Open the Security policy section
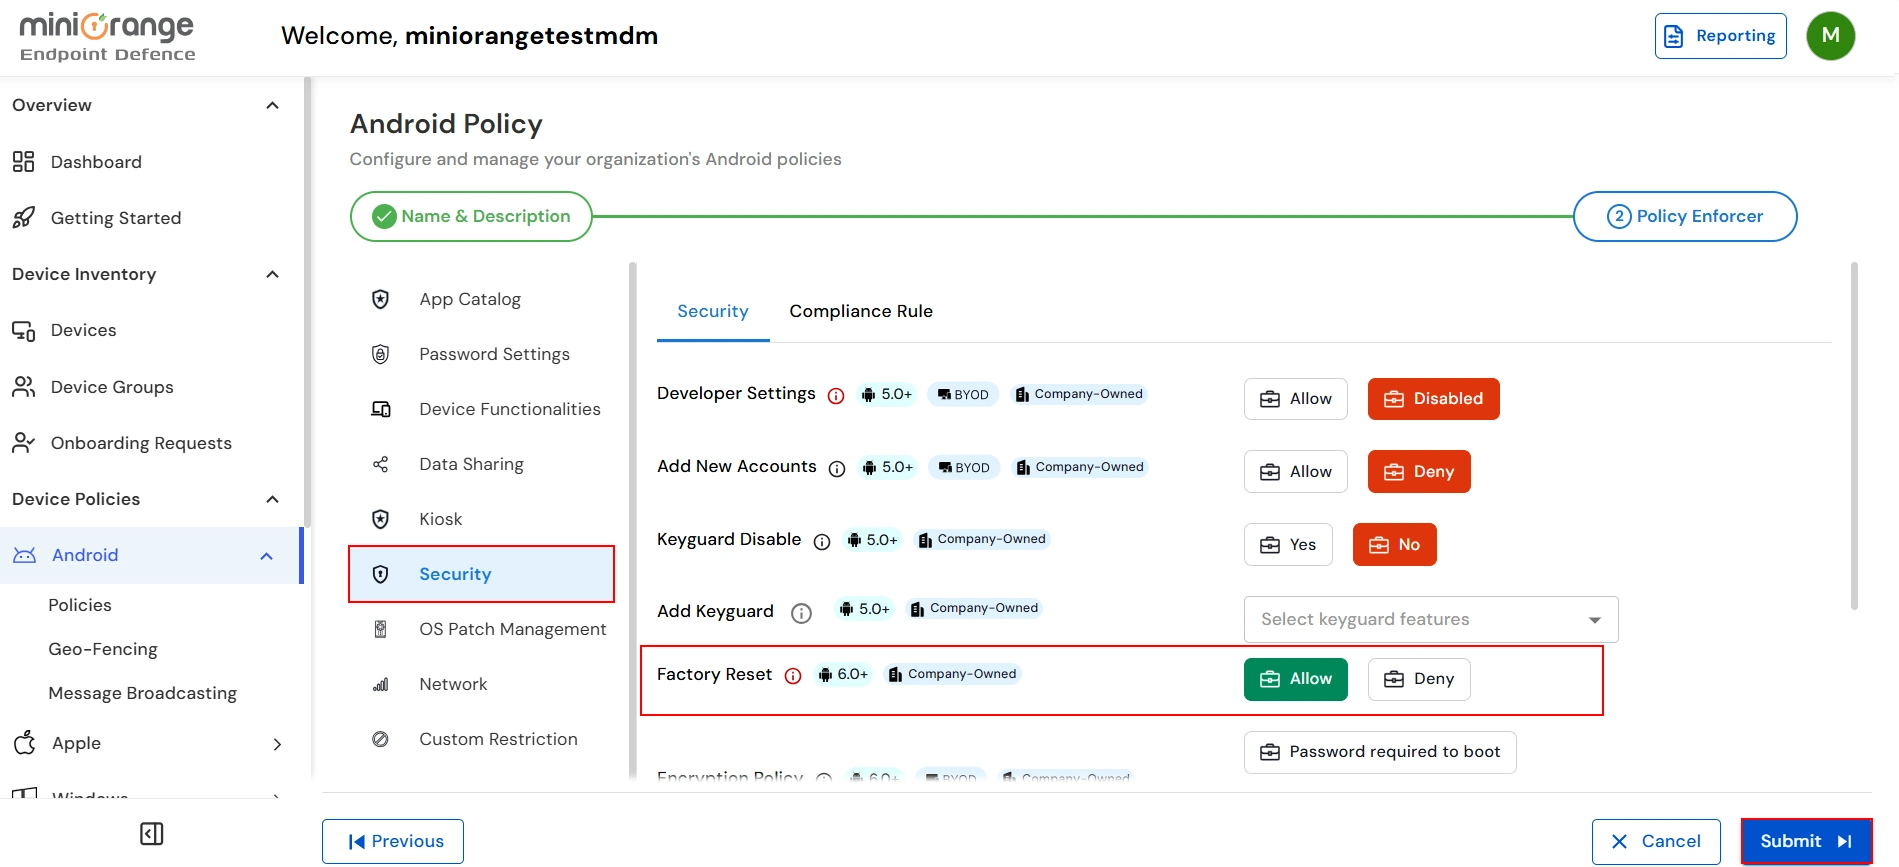Viewport: 1899px width, 867px height. click(x=481, y=574)
